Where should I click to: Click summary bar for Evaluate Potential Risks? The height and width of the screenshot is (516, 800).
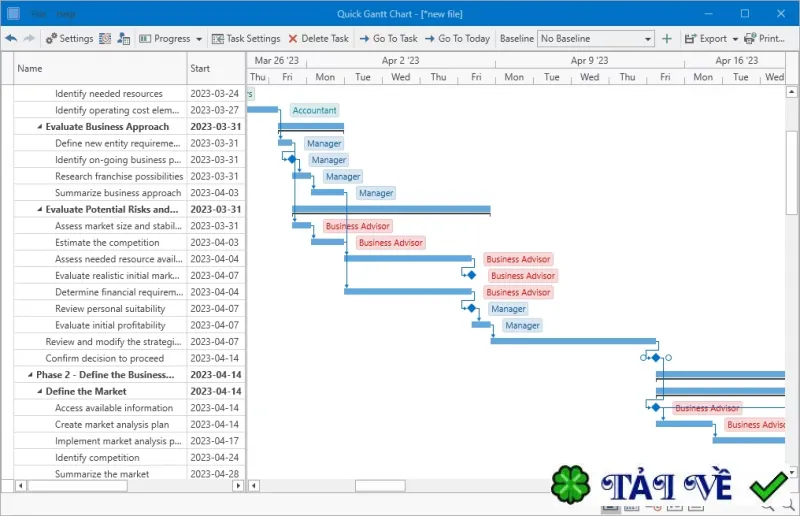click(391, 210)
